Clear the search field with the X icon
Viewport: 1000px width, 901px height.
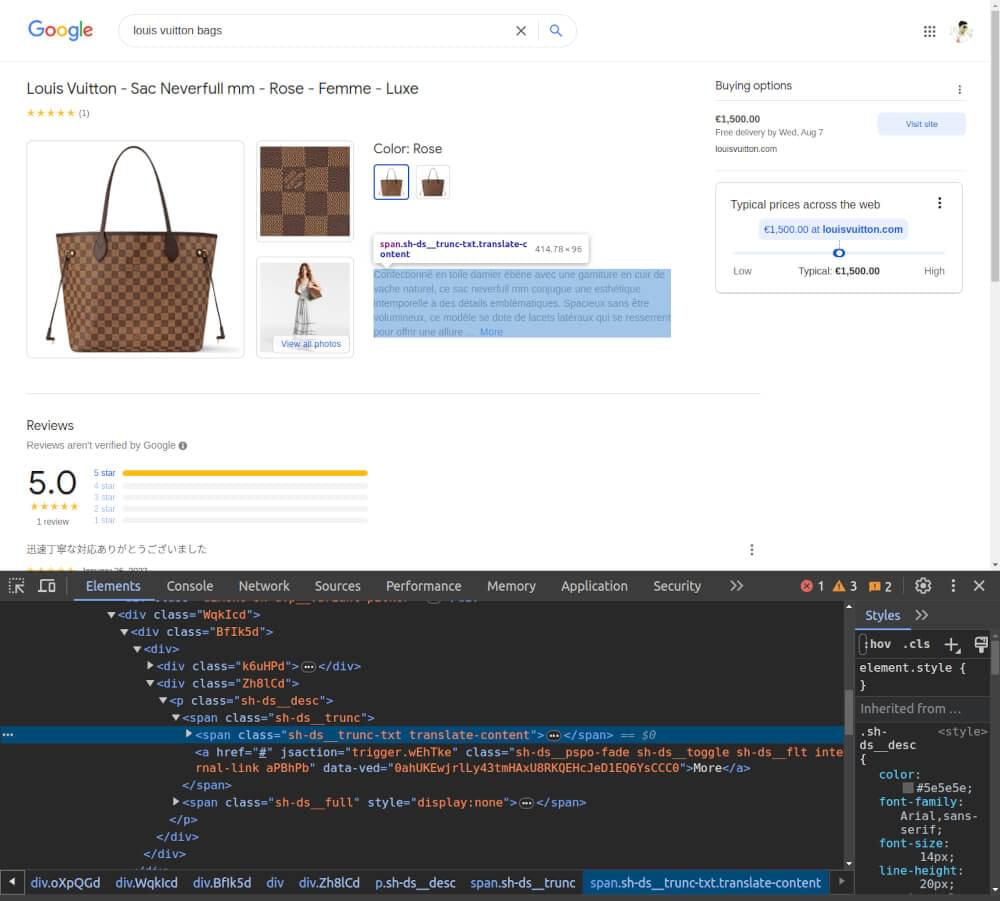click(521, 31)
